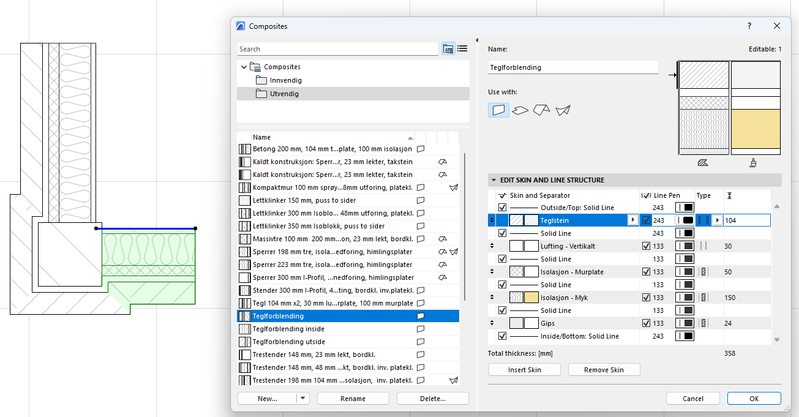Click the composite Search field

pyautogui.click(x=337, y=49)
